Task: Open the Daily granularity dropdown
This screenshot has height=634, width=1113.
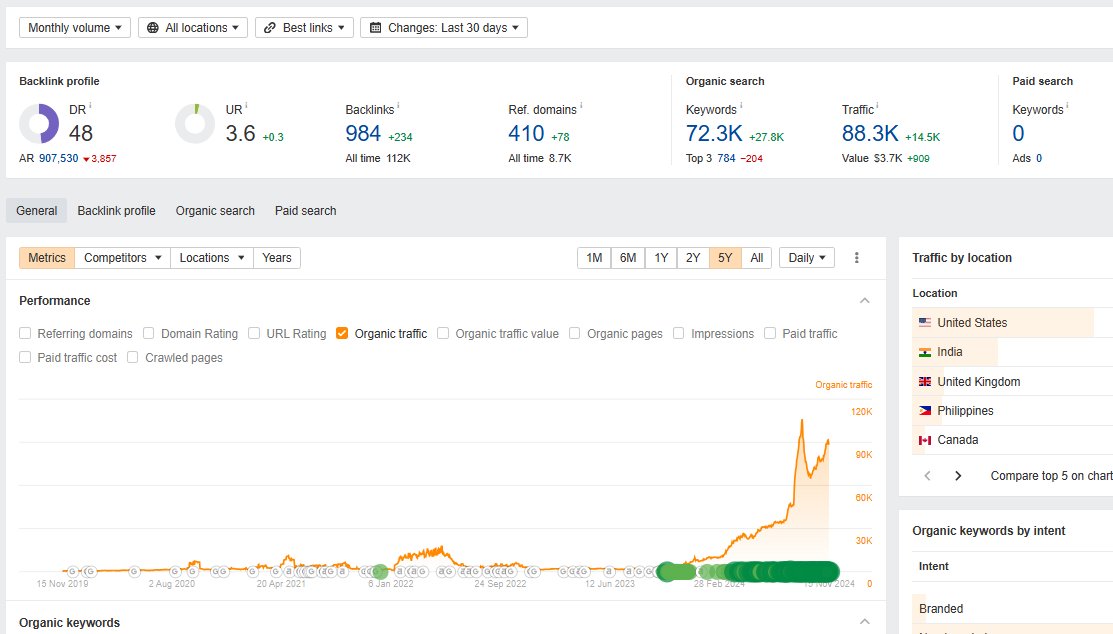Action: click(x=807, y=258)
